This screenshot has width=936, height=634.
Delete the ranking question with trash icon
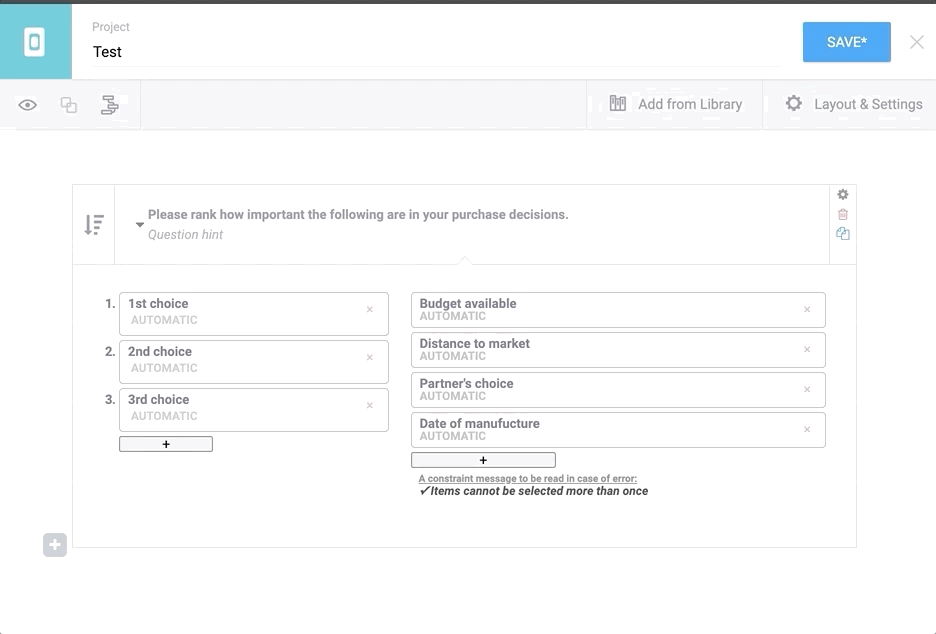click(x=842, y=214)
